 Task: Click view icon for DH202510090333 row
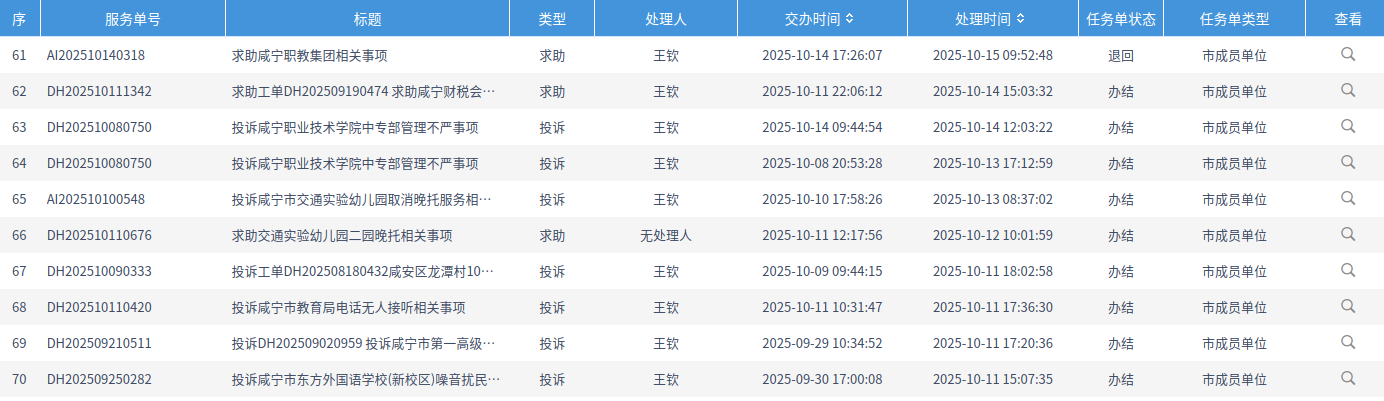coord(1348,270)
